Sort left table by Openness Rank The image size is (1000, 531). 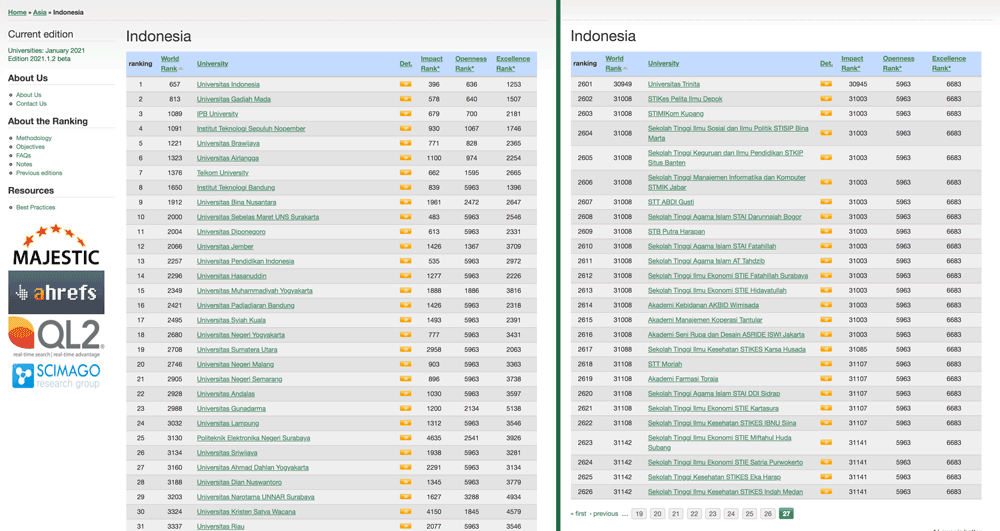[471, 63]
